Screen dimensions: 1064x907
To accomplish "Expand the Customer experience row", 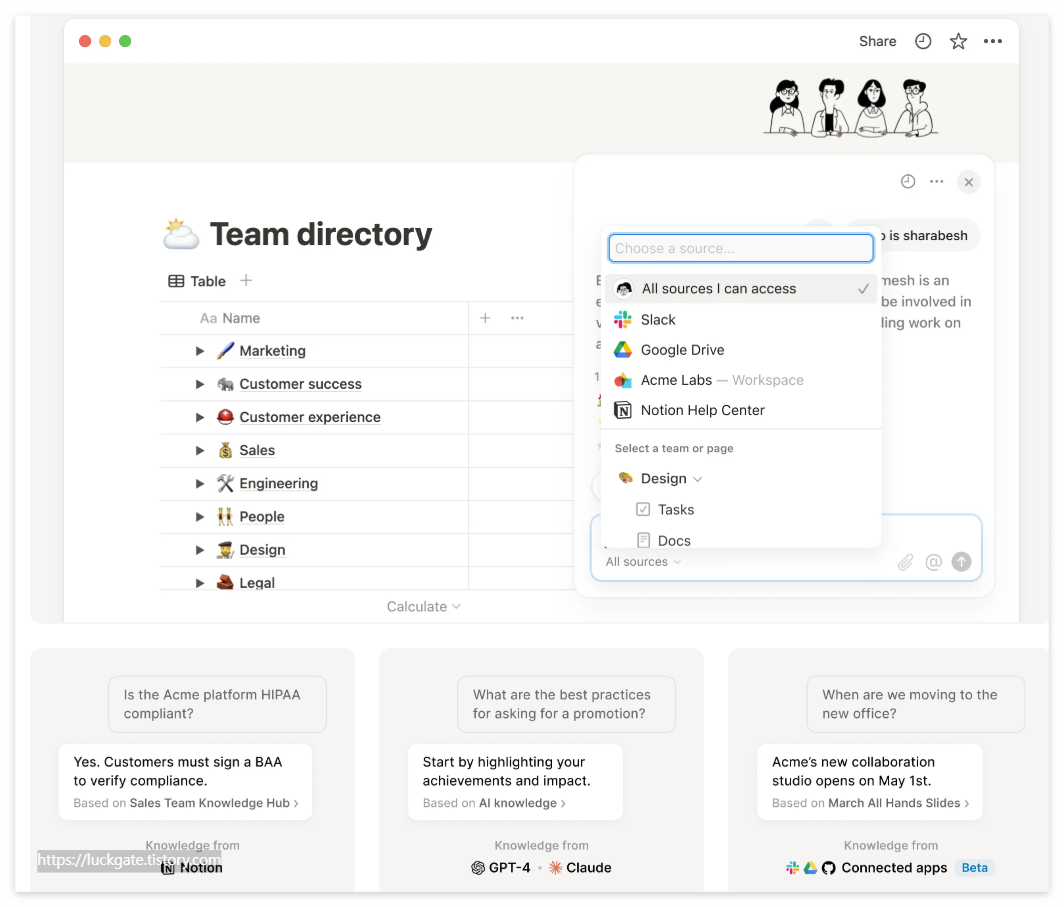I will pyautogui.click(x=200, y=417).
